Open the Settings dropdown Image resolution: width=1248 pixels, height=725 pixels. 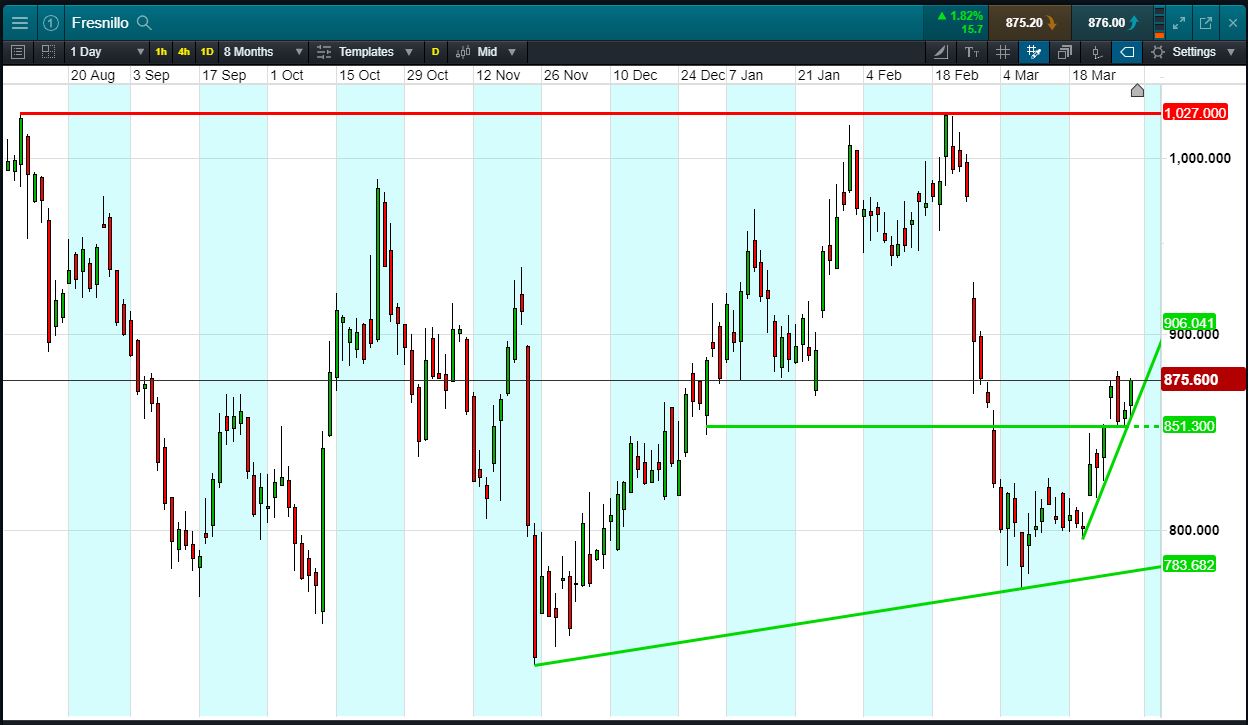(1193, 51)
